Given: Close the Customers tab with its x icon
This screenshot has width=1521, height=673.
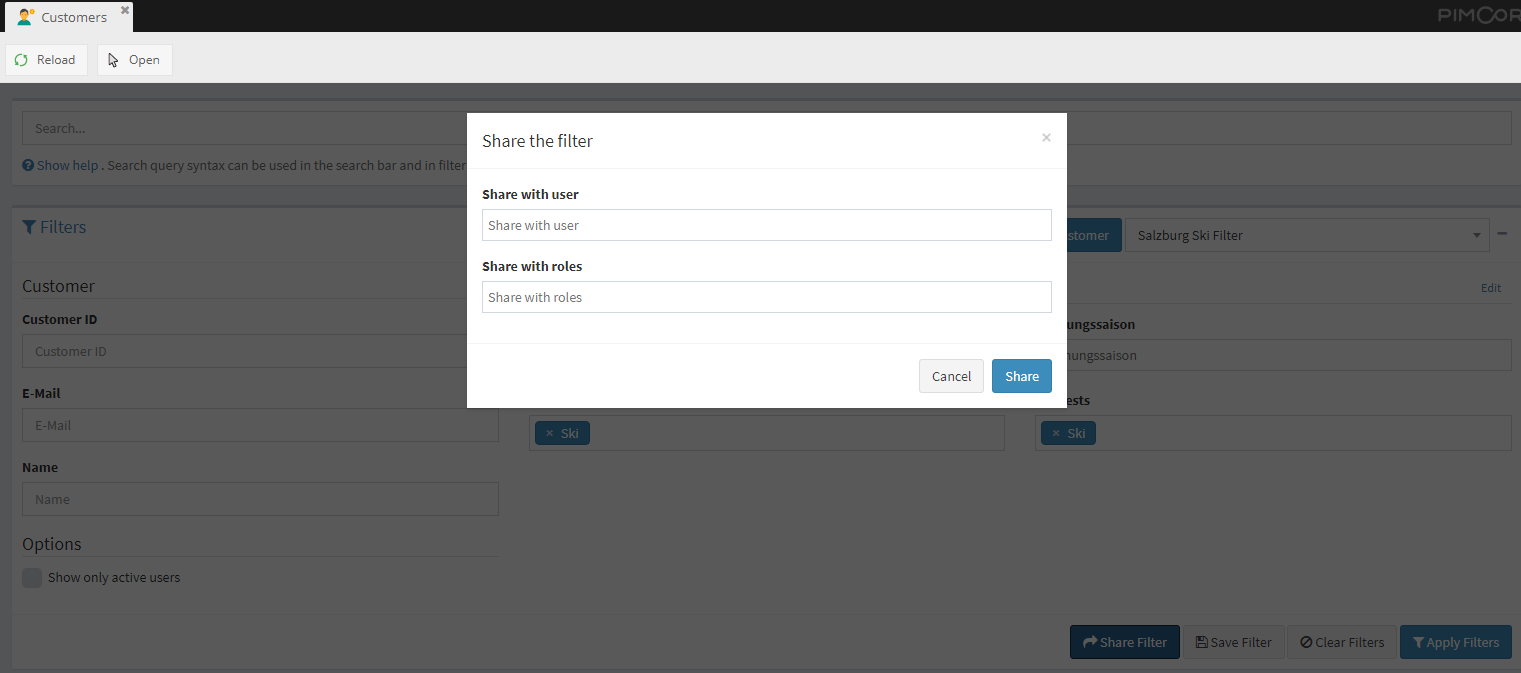Looking at the screenshot, I should click(x=125, y=10).
